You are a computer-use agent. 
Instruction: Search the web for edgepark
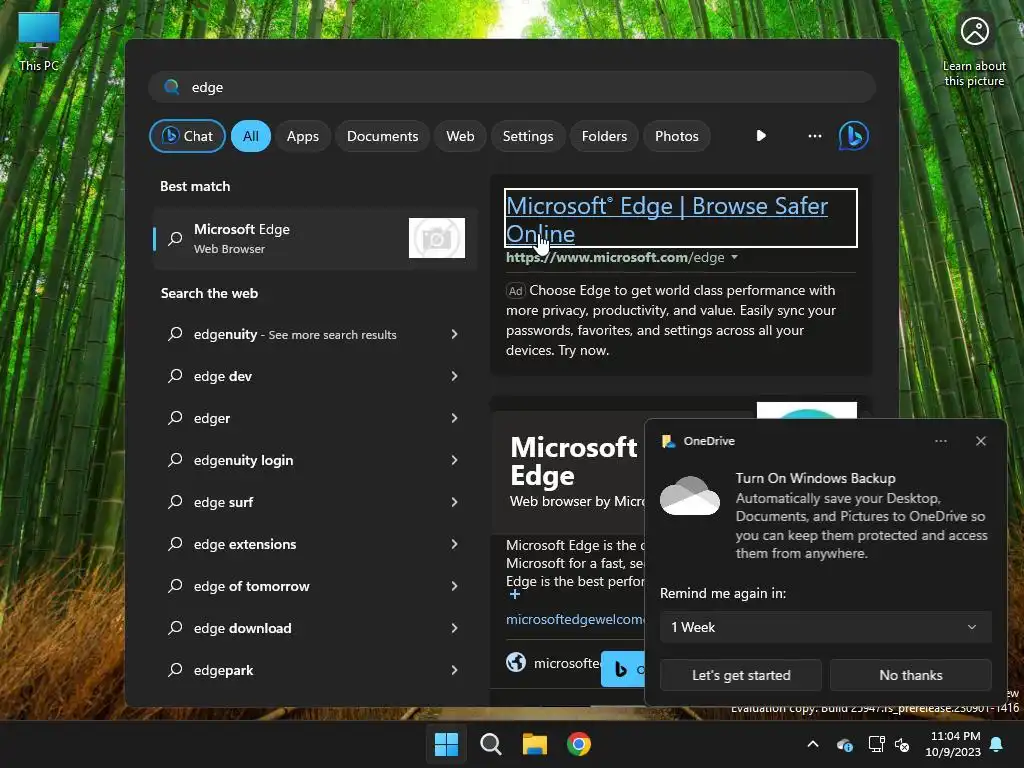[315, 670]
